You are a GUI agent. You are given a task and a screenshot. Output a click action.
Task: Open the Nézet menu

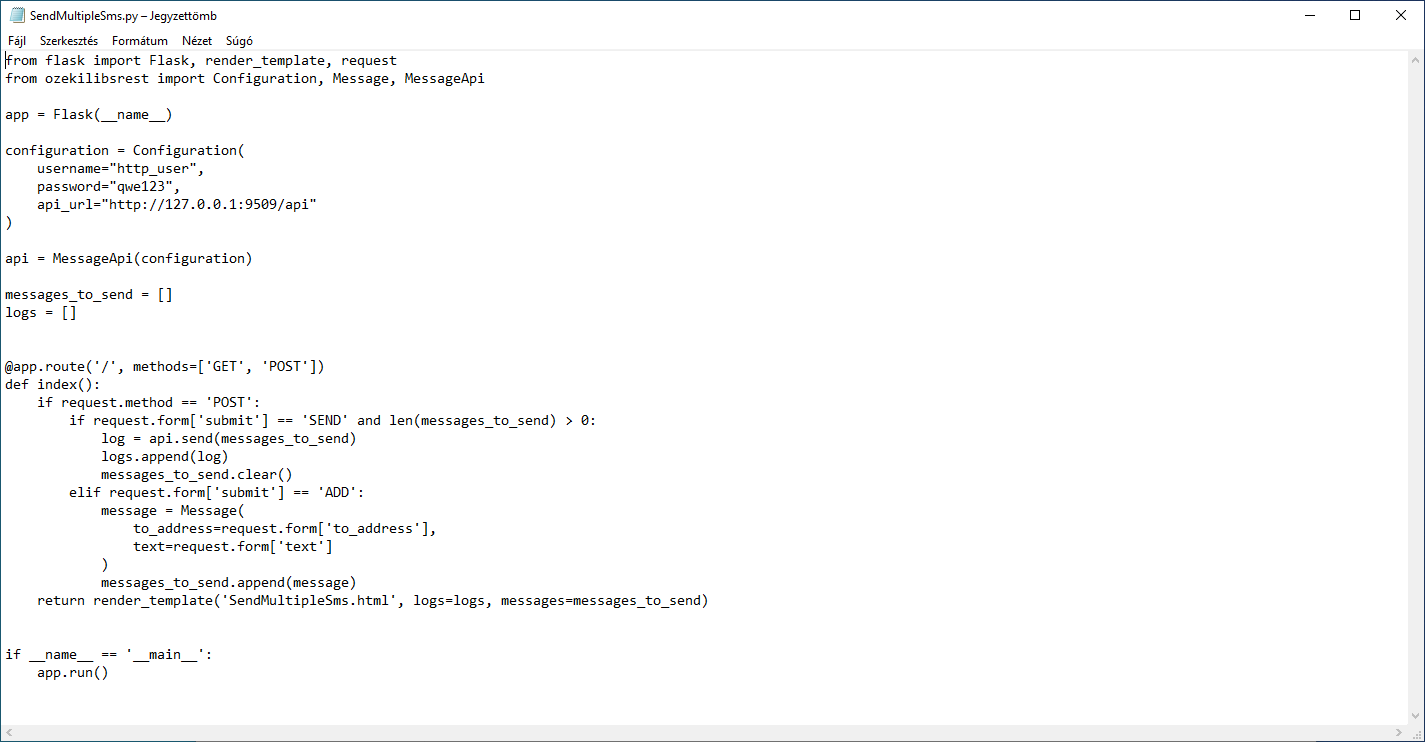(x=197, y=41)
